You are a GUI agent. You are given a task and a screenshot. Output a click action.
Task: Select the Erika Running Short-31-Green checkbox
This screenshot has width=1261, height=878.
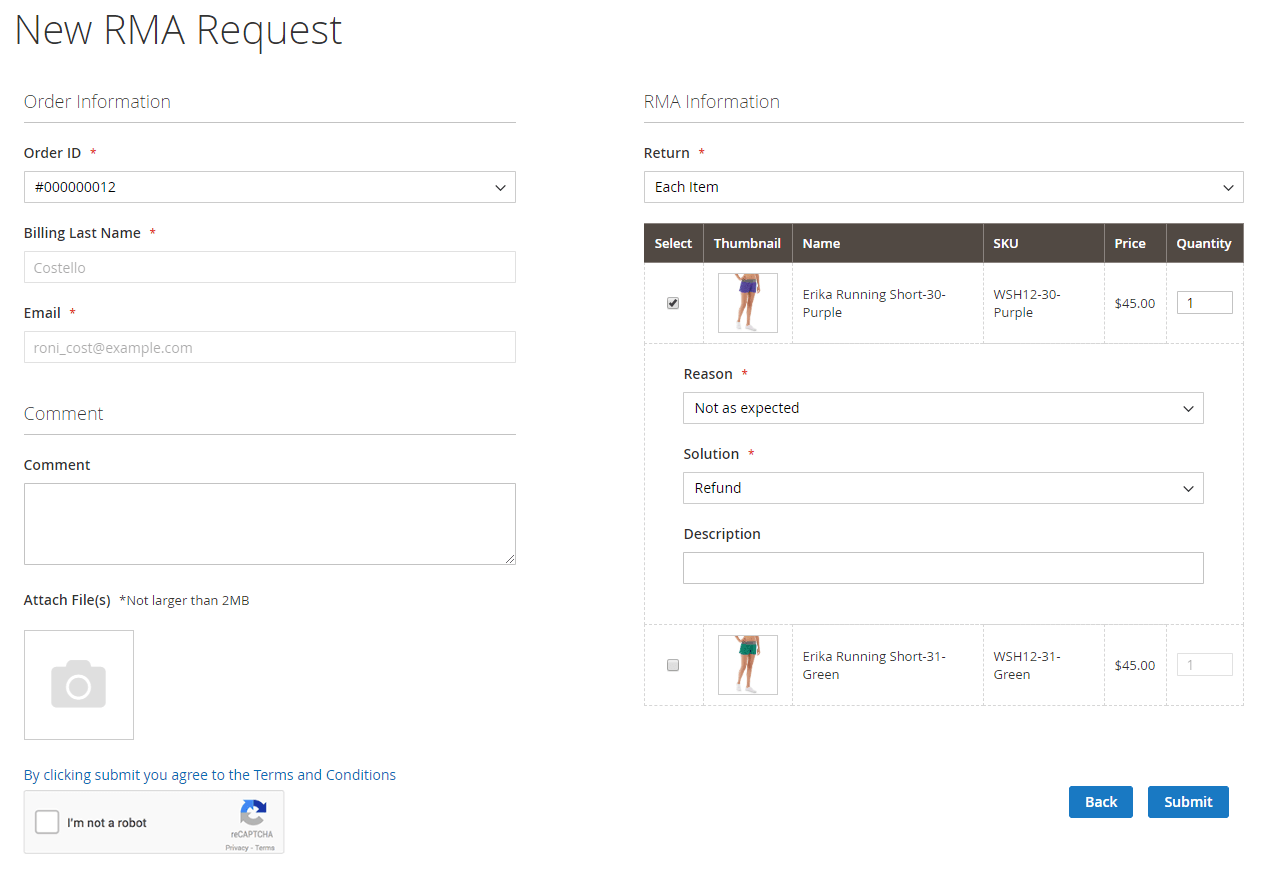pyautogui.click(x=673, y=665)
